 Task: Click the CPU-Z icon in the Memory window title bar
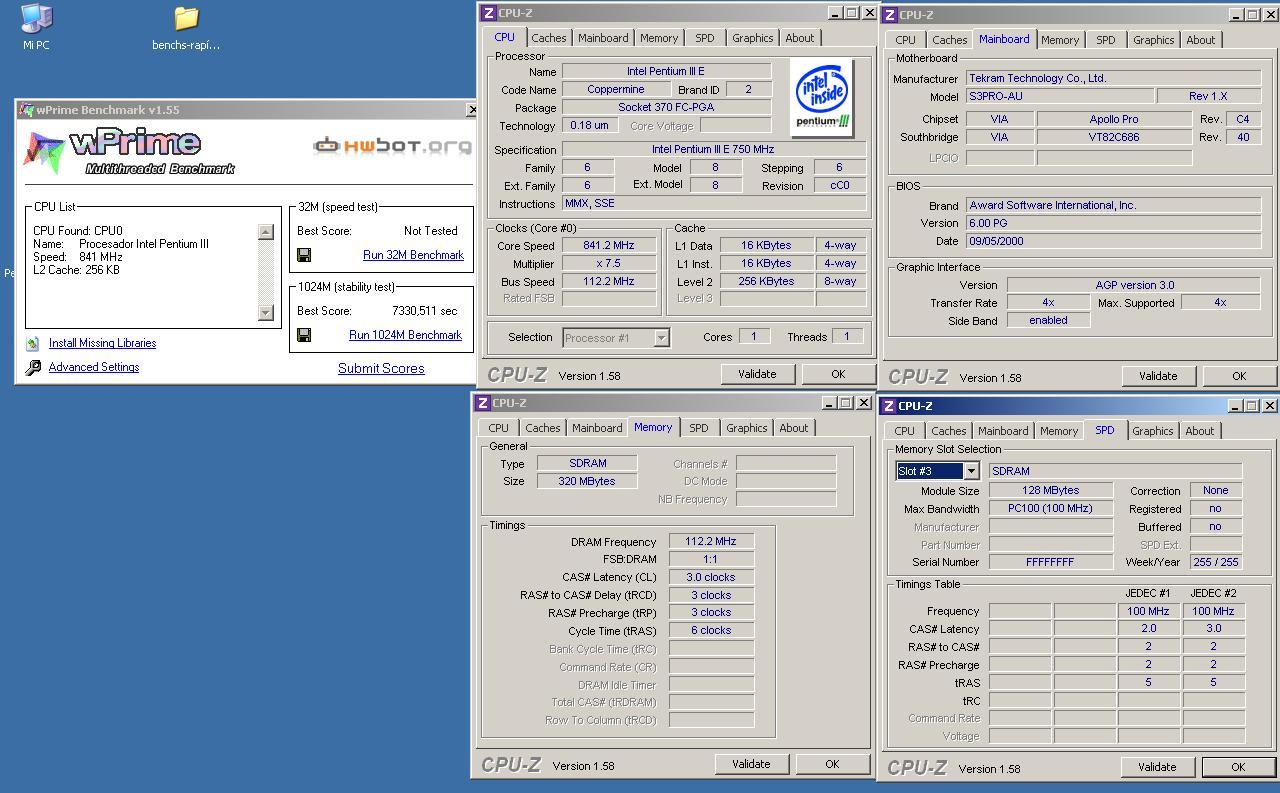click(482, 403)
